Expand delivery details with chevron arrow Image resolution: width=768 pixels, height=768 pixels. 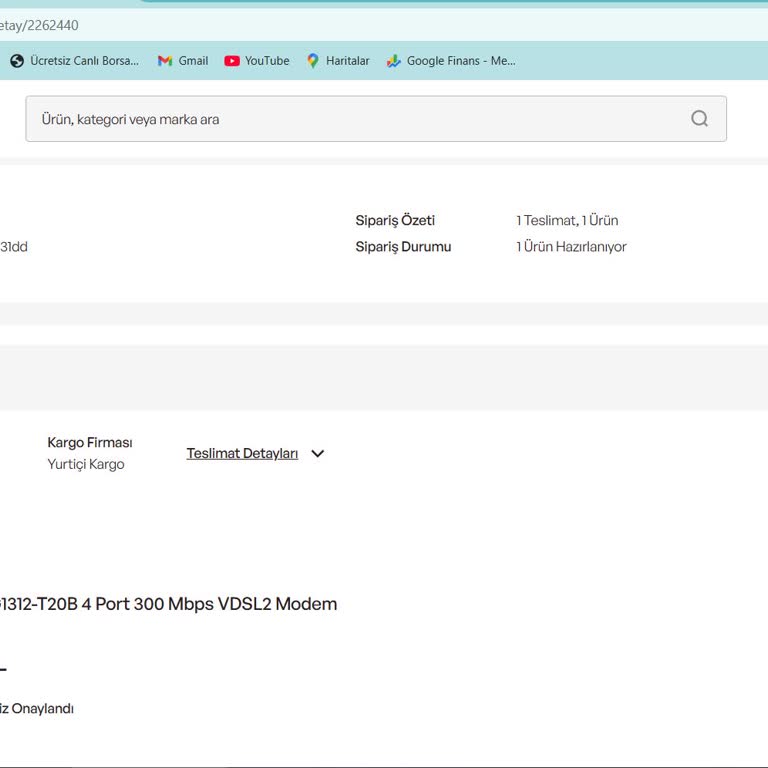pyautogui.click(x=317, y=454)
